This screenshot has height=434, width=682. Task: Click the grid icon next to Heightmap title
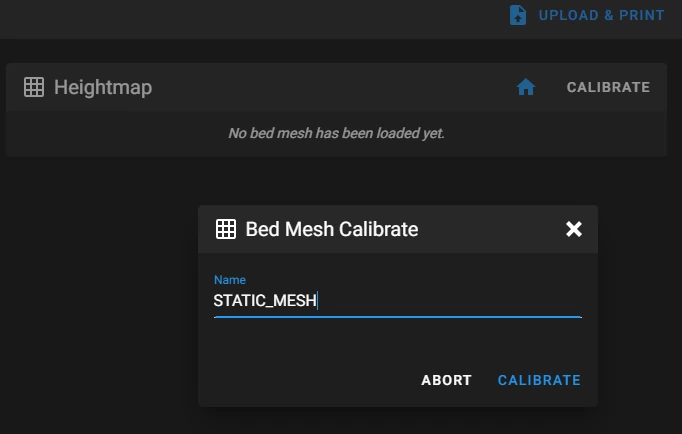(x=34, y=87)
